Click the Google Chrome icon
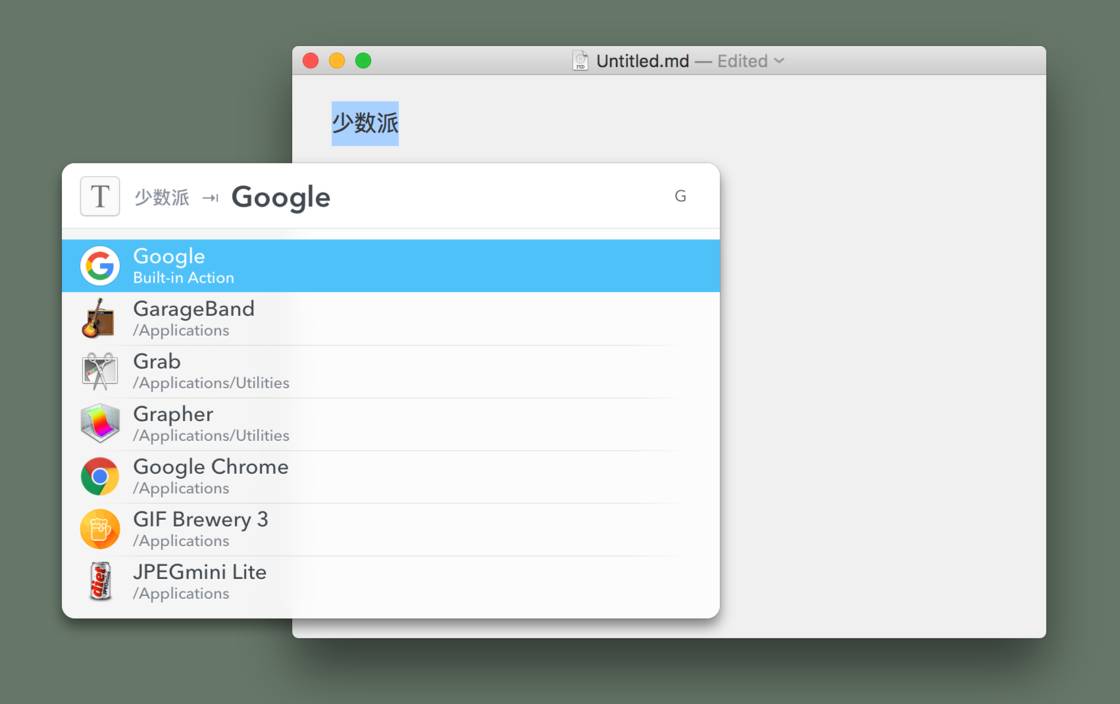1120x704 pixels. (100, 476)
